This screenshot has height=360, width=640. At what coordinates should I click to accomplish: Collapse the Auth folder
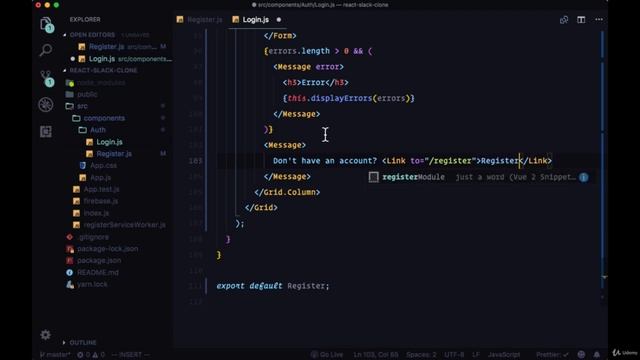coord(98,130)
